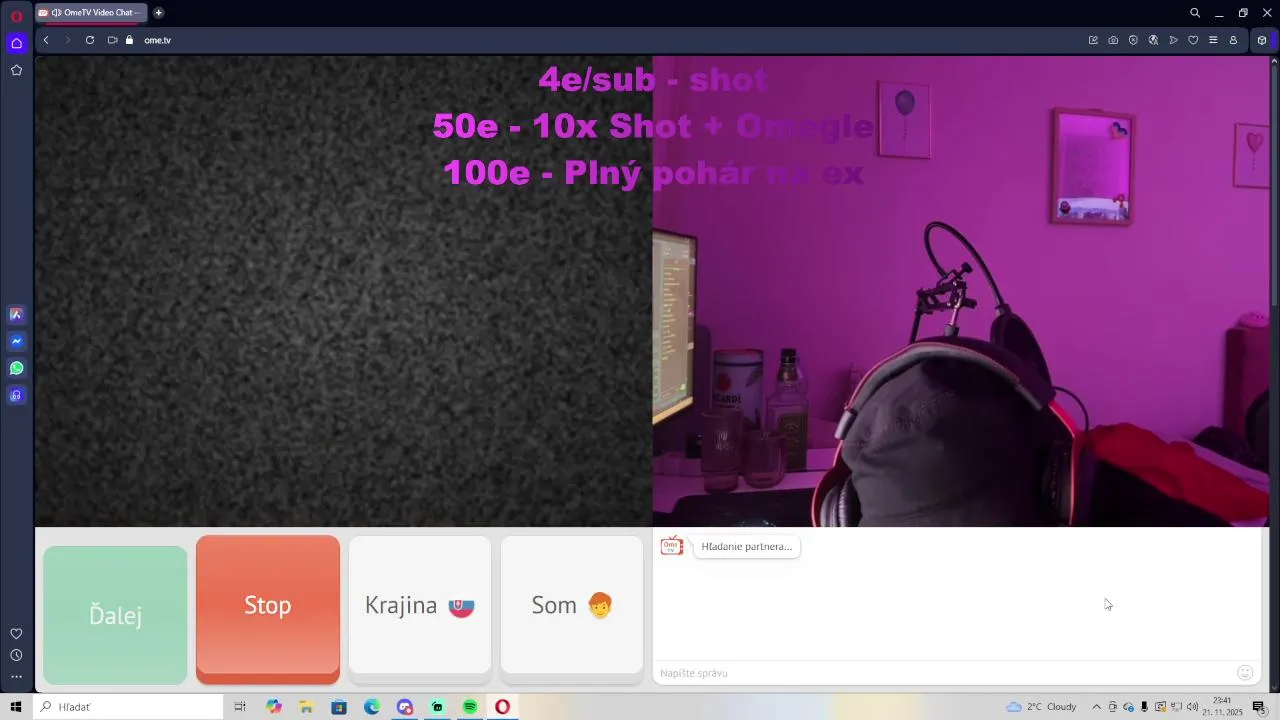Viewport: 1280px width, 720px height.
Task: Open Easy Setup sliders icon
Action: [x=1213, y=40]
